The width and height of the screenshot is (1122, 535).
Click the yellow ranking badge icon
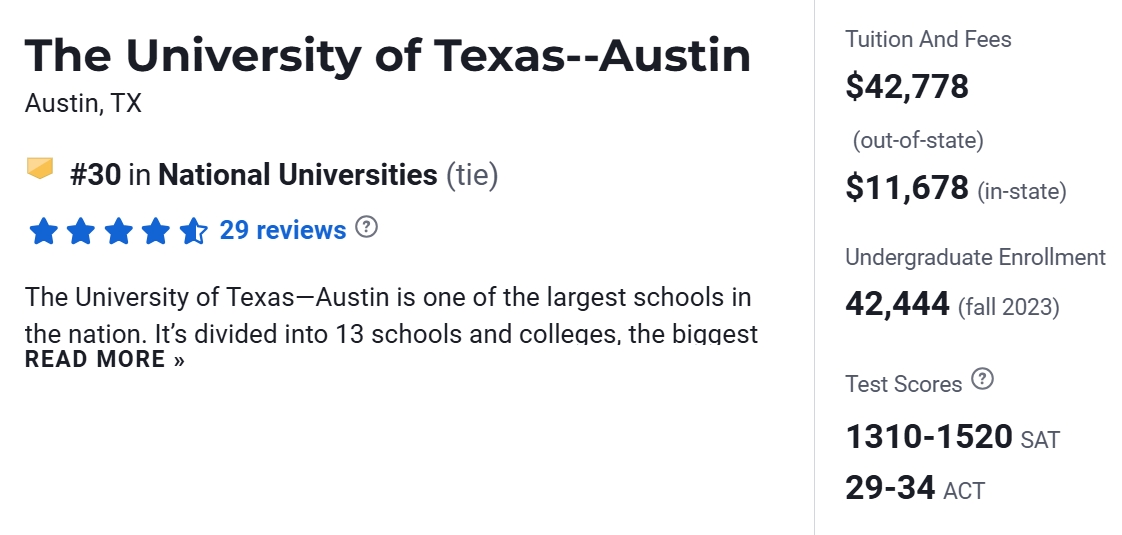(40, 169)
